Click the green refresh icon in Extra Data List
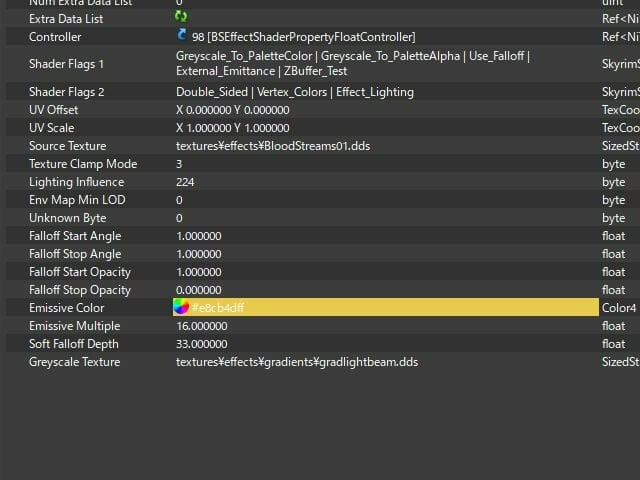This screenshot has width=640, height=480. tap(181, 16)
